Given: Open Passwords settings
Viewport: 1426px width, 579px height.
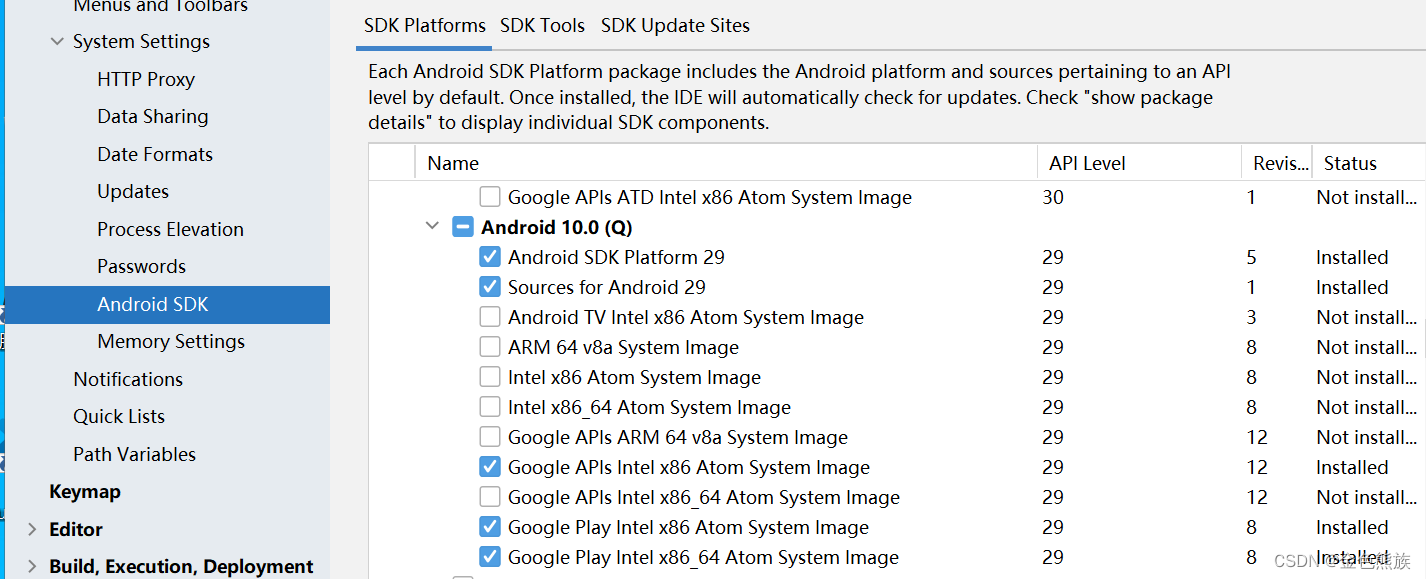Looking at the screenshot, I should (x=141, y=266).
